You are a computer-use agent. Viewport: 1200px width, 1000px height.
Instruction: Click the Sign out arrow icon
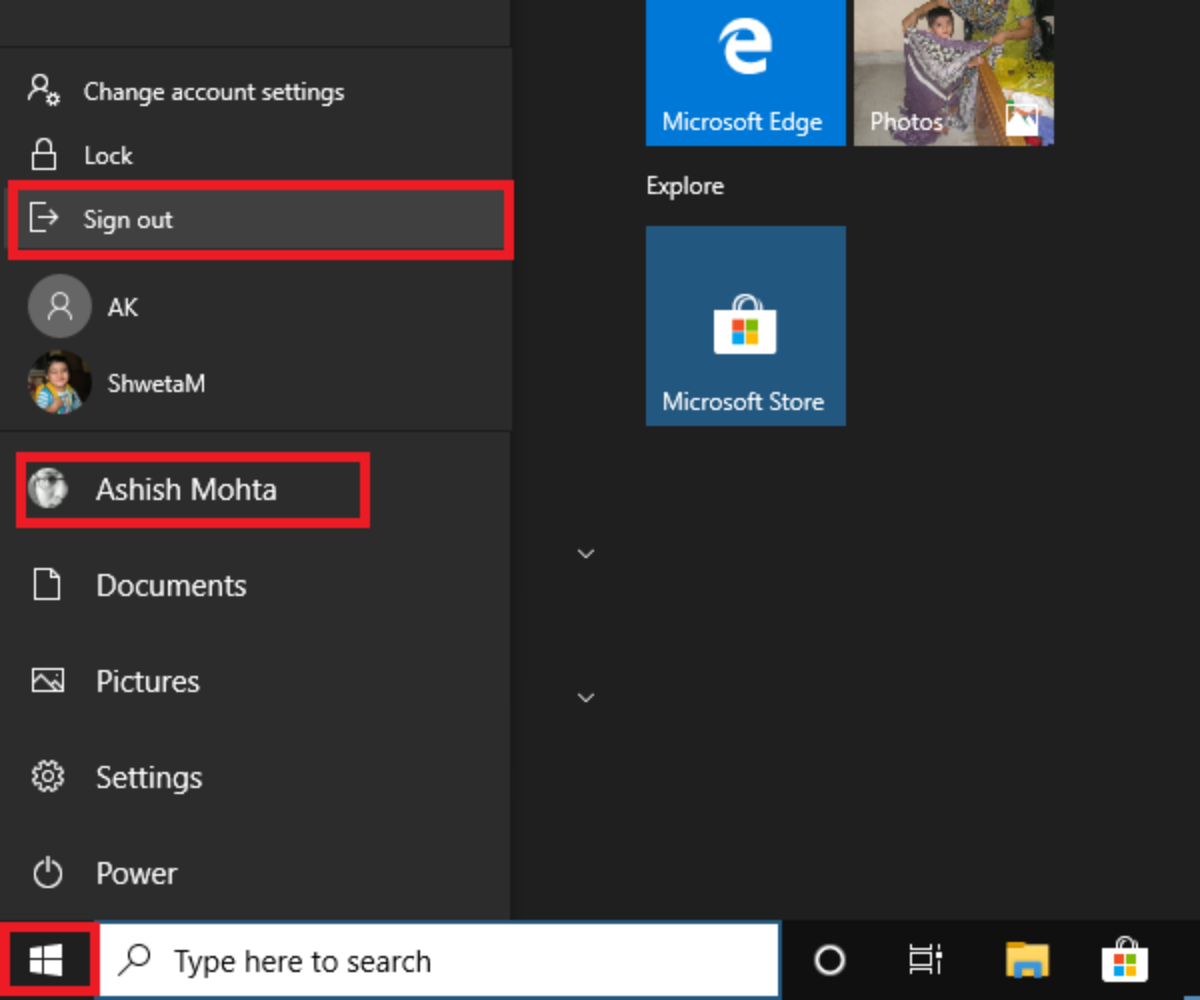click(x=44, y=217)
